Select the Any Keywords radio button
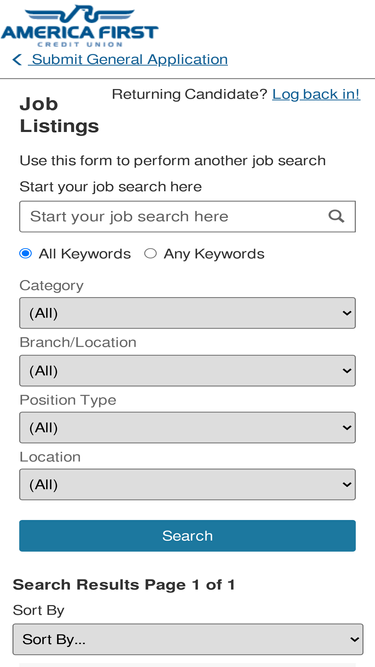The height and width of the screenshot is (667, 375). [x=150, y=254]
